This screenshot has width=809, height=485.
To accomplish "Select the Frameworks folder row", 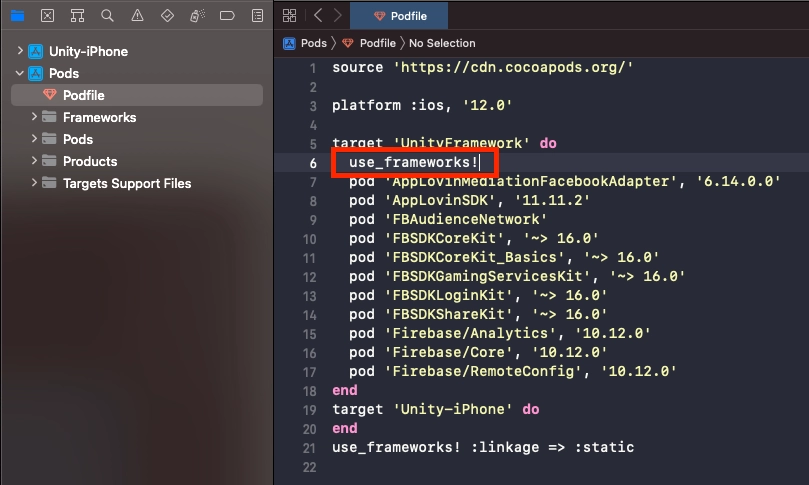I will coord(137,117).
